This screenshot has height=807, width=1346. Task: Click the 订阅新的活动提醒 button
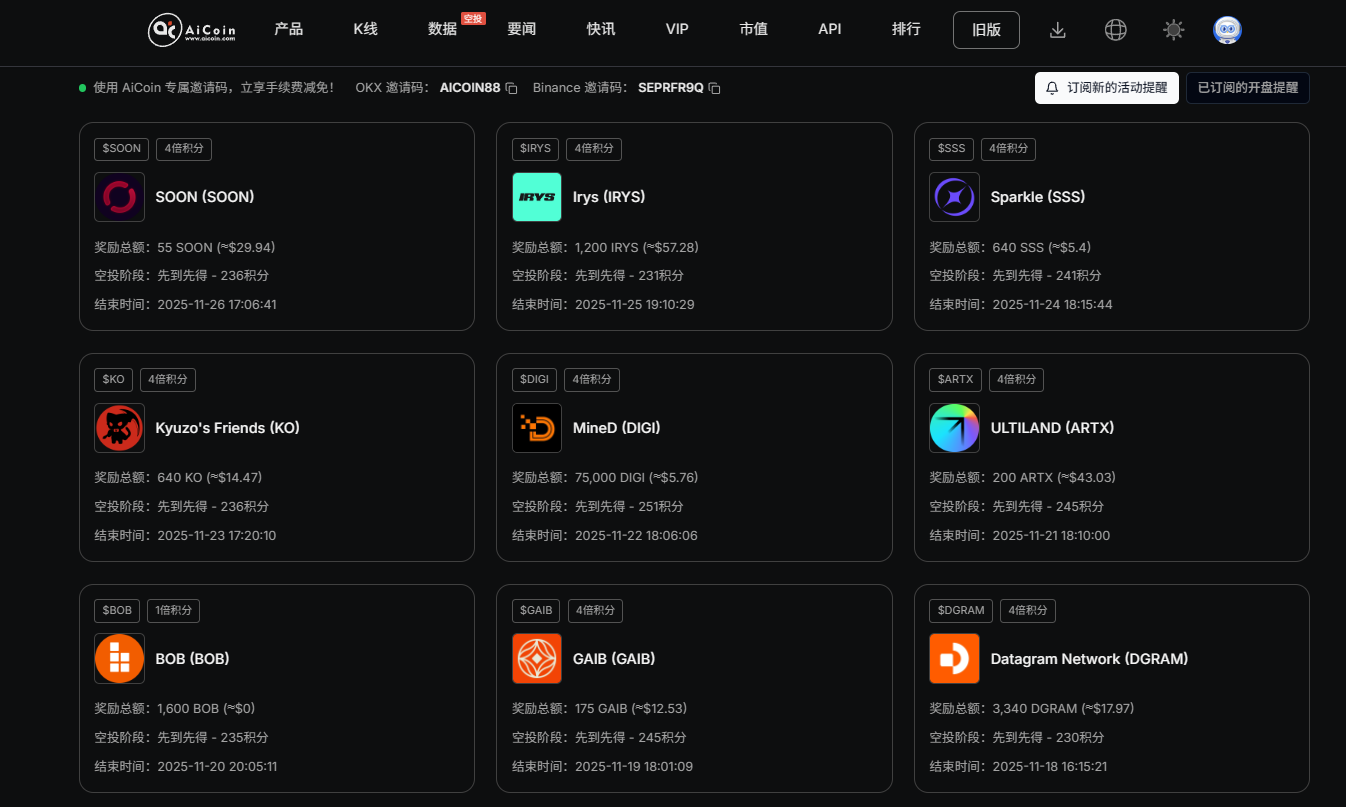click(1106, 88)
